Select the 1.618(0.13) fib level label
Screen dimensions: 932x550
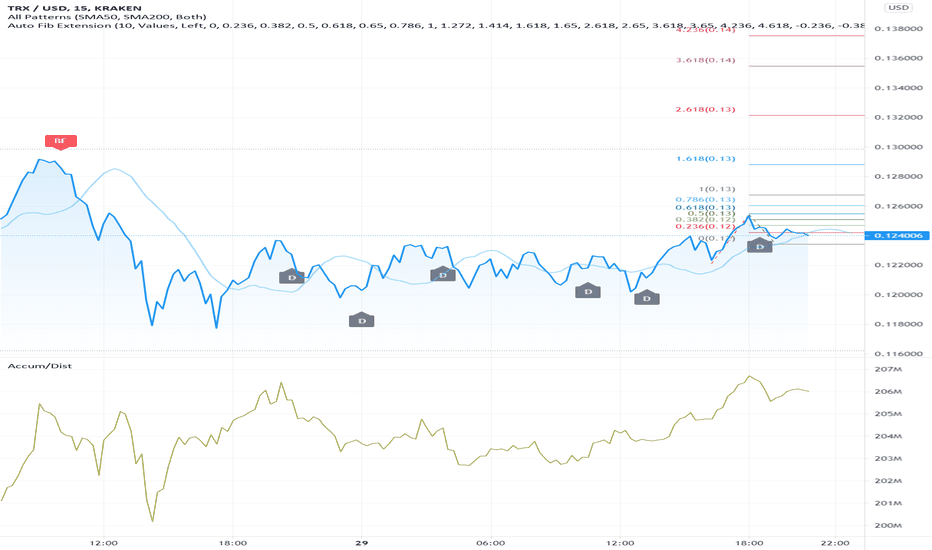pyautogui.click(x=706, y=159)
